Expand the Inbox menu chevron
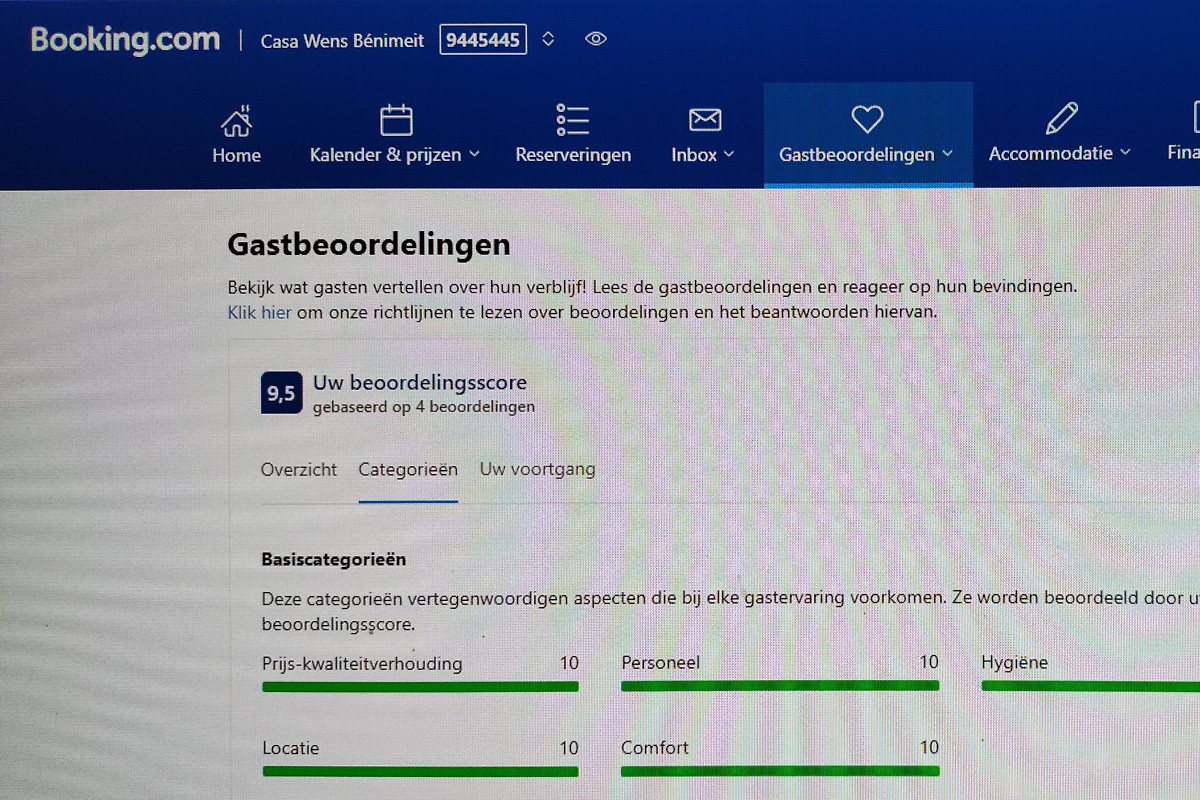Screen dimensions: 1200x800 click(729, 154)
